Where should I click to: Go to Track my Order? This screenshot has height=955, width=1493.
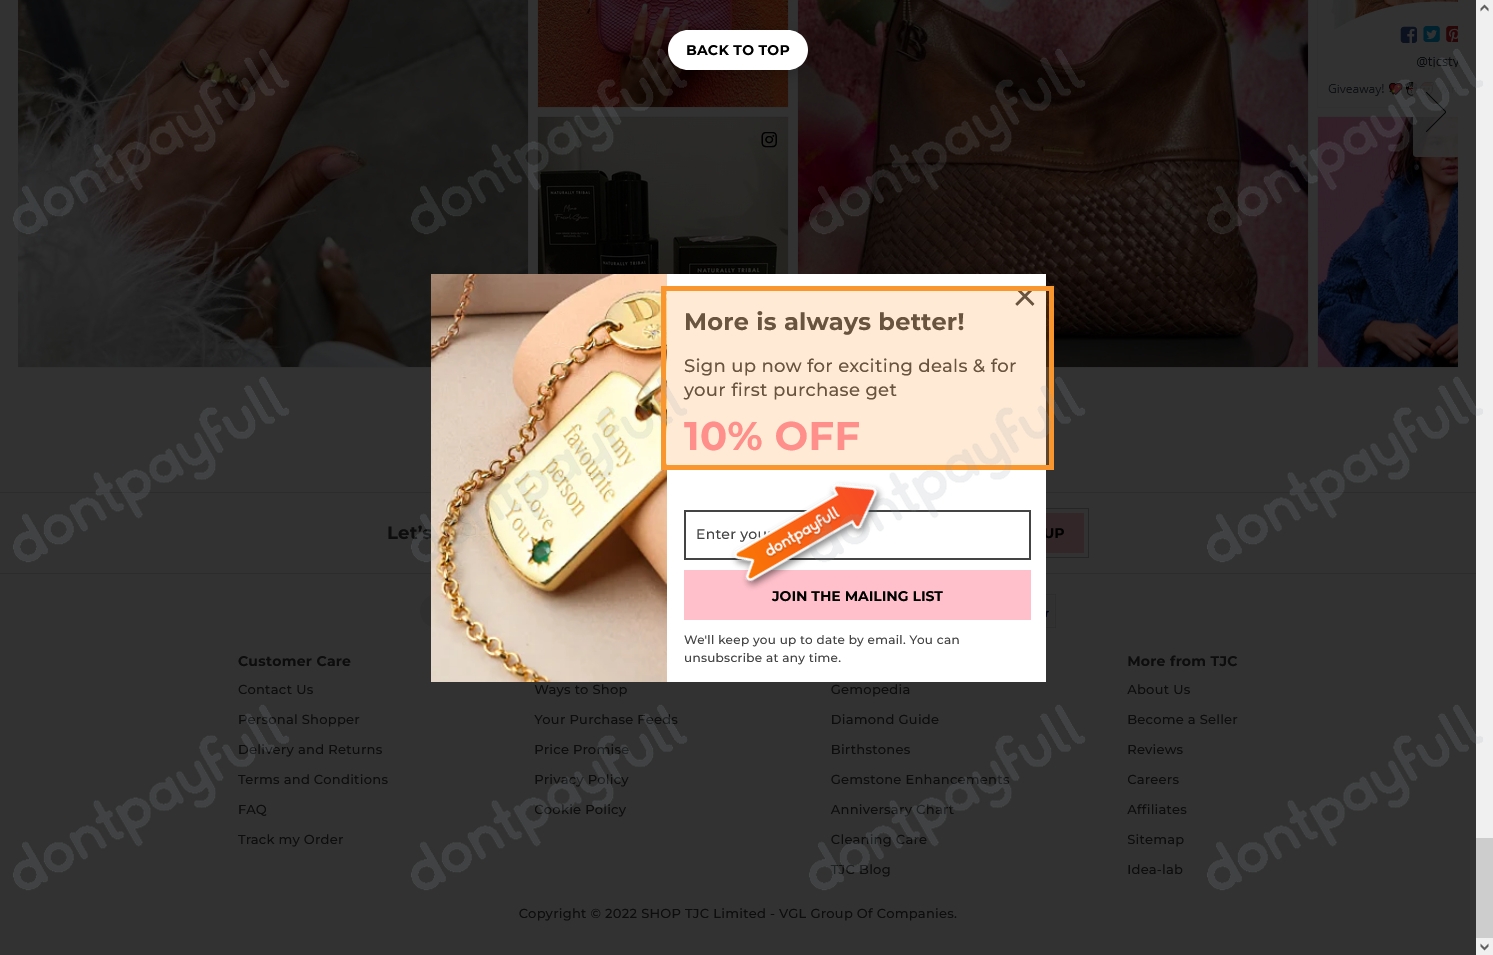click(x=290, y=839)
